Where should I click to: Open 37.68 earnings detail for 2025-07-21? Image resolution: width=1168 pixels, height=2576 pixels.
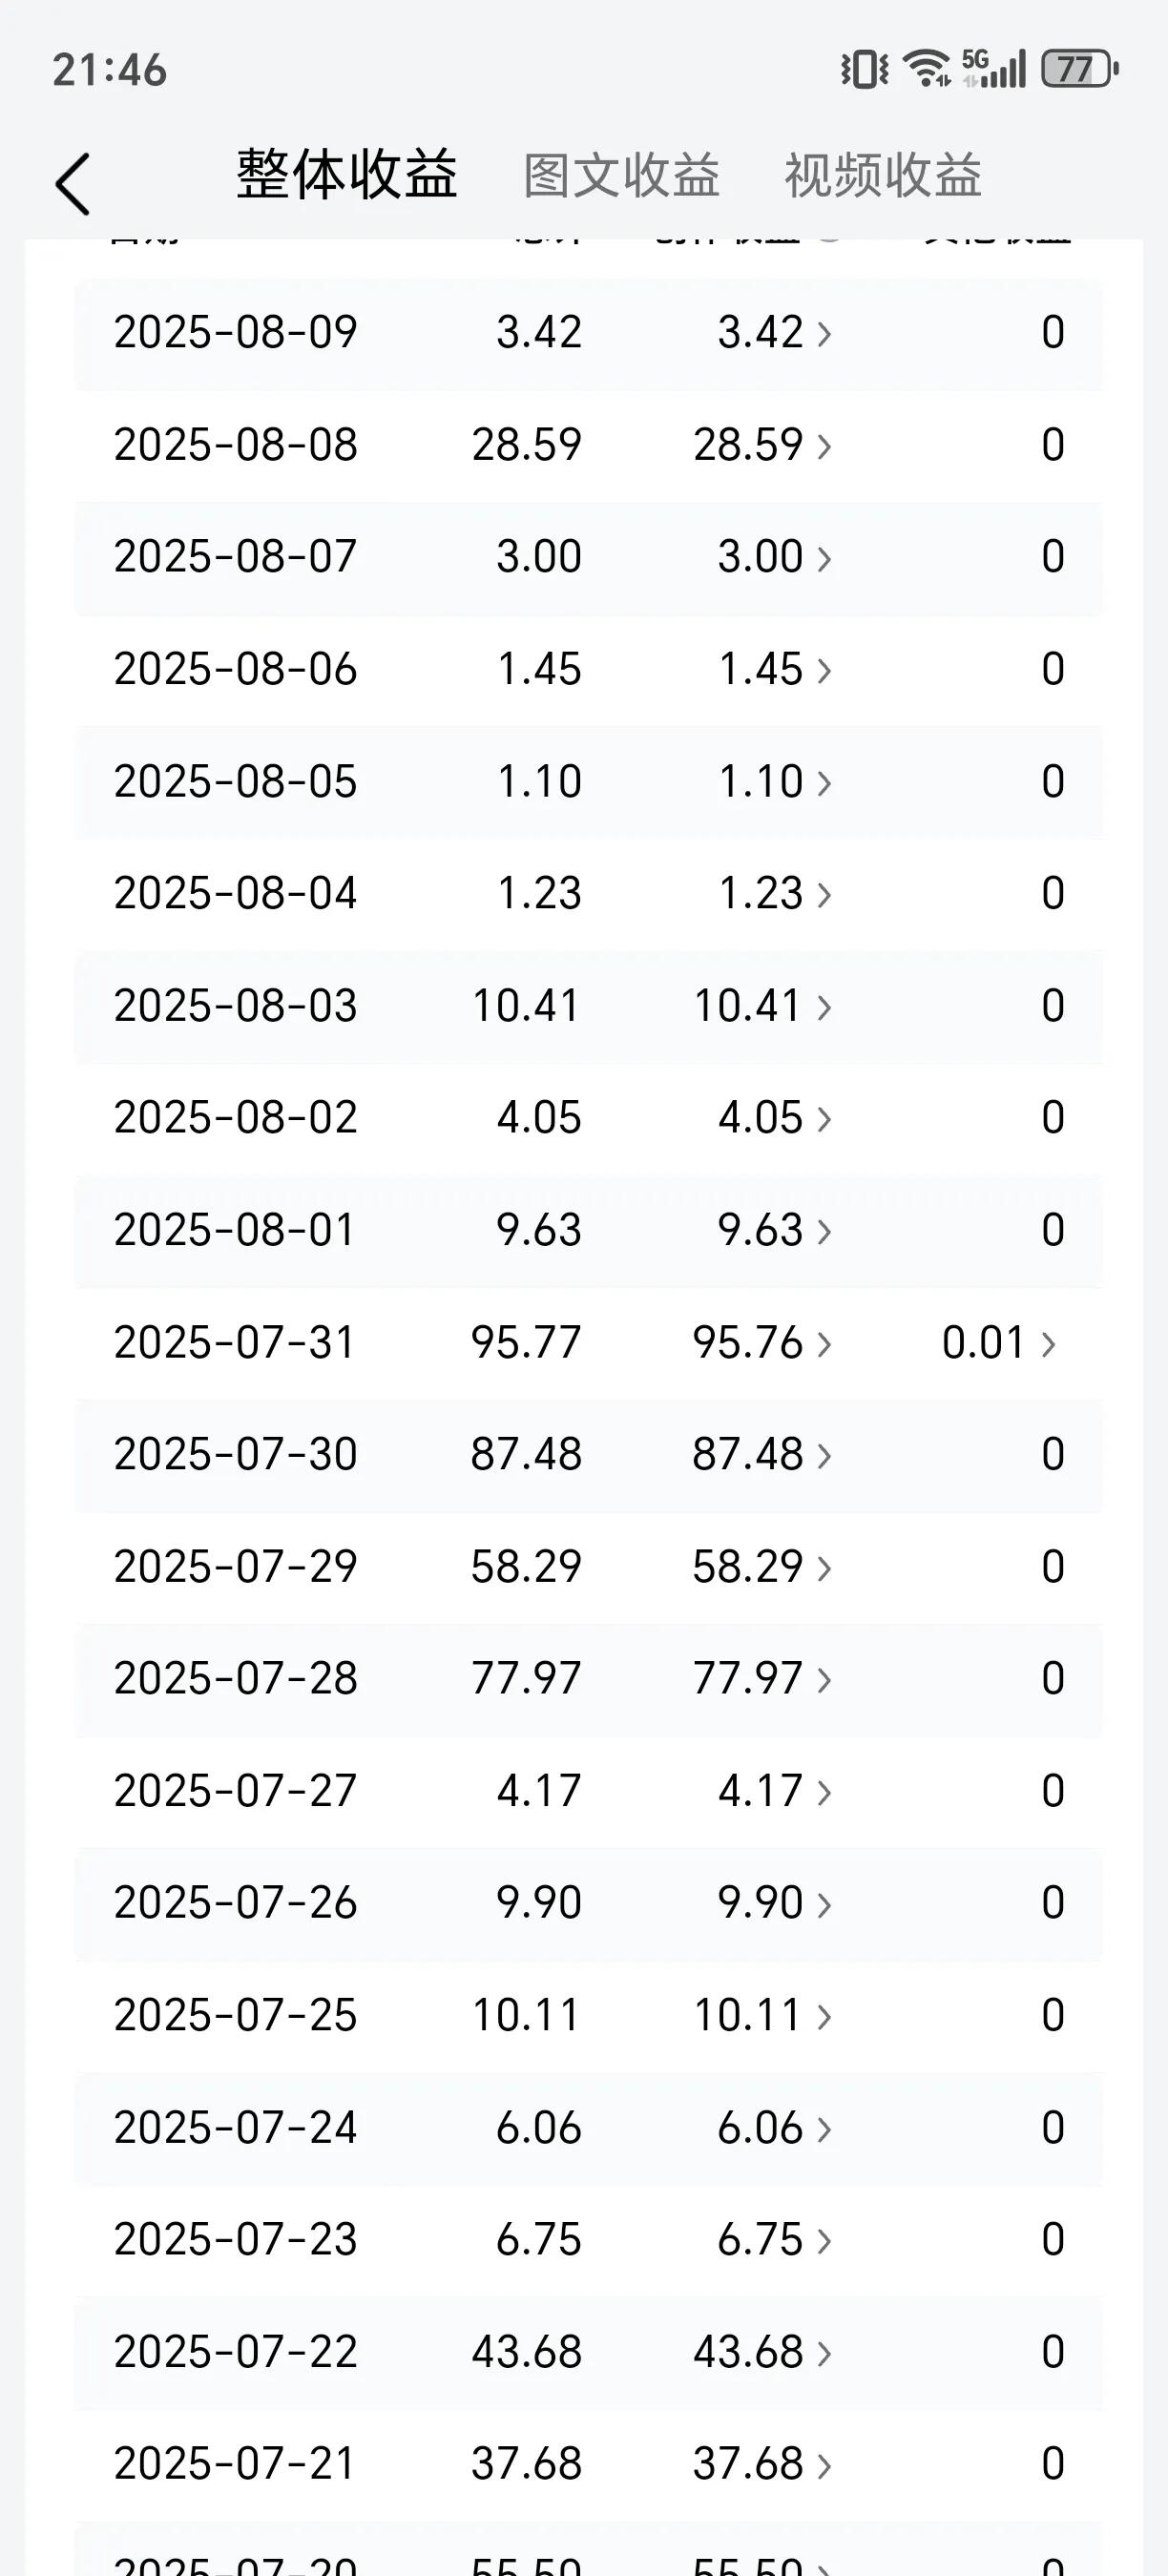[763, 2463]
